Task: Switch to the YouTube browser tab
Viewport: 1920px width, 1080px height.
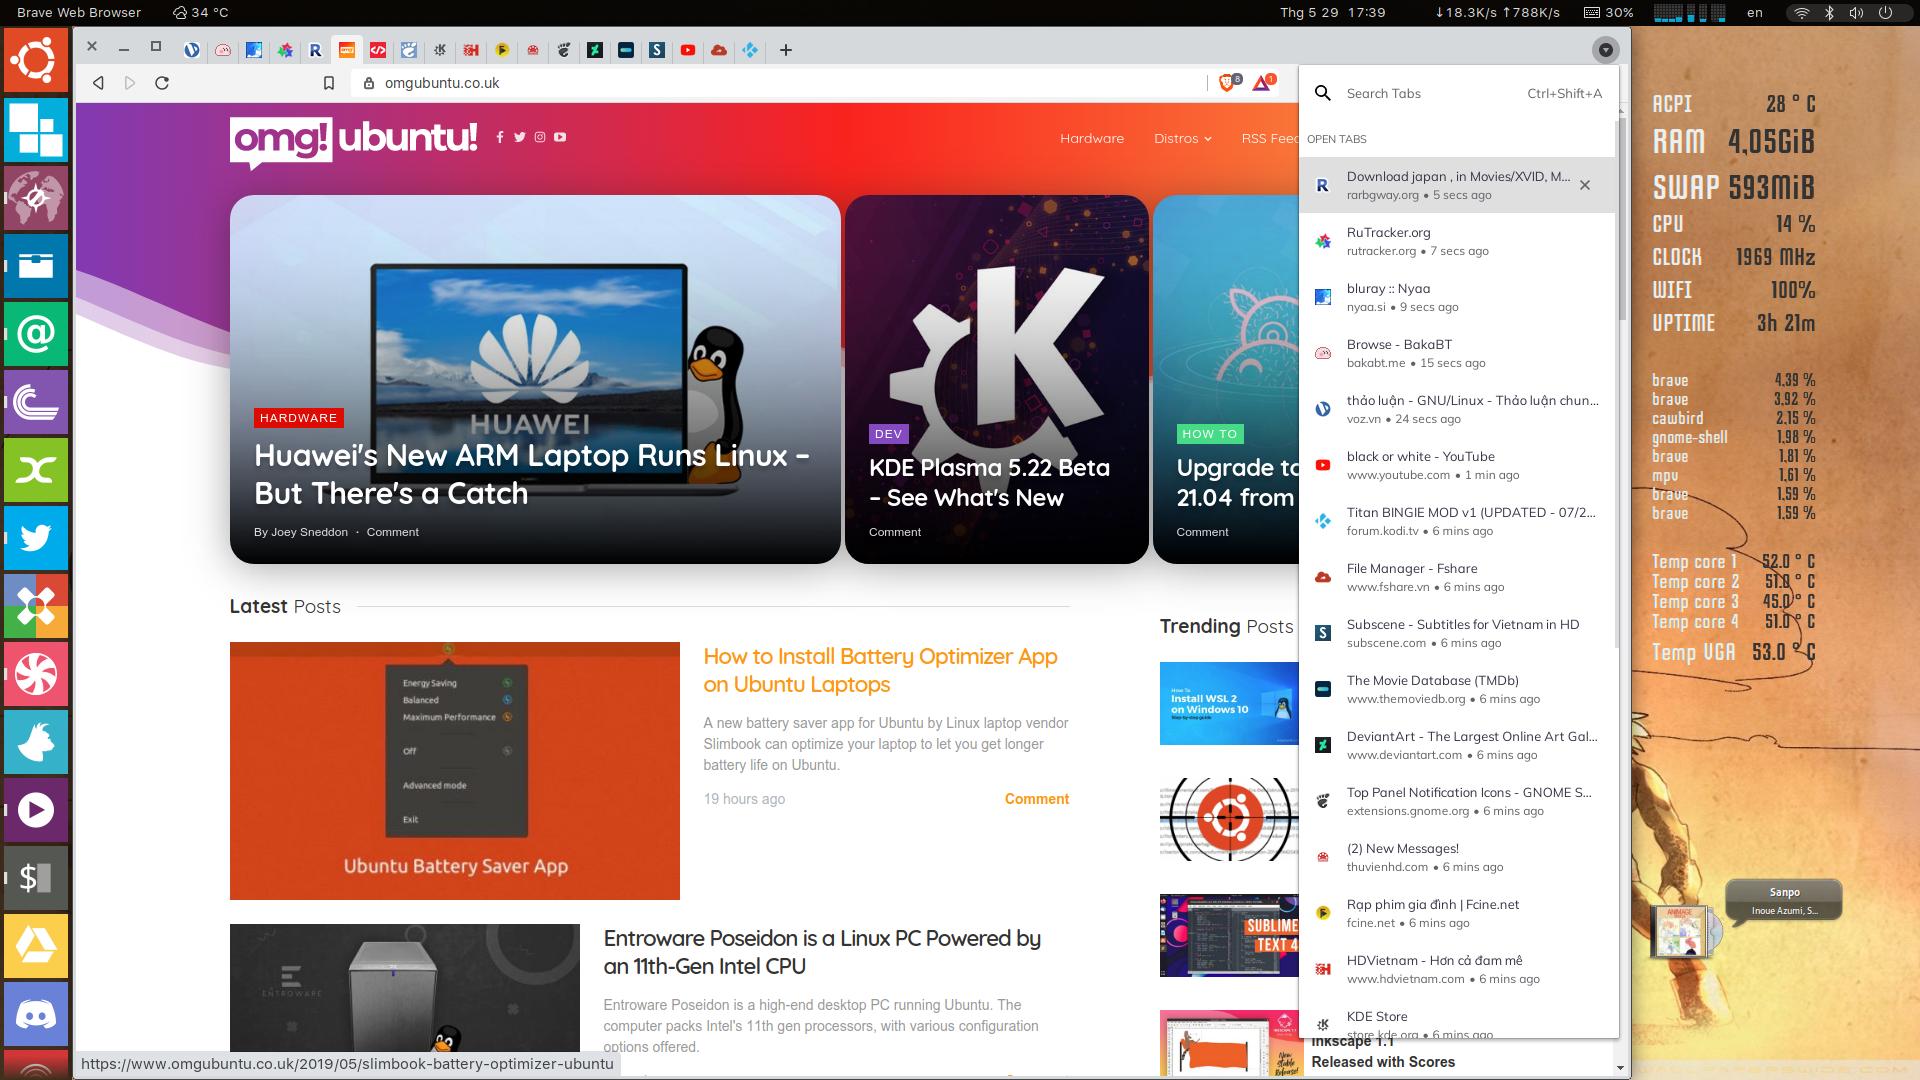Action: point(688,50)
